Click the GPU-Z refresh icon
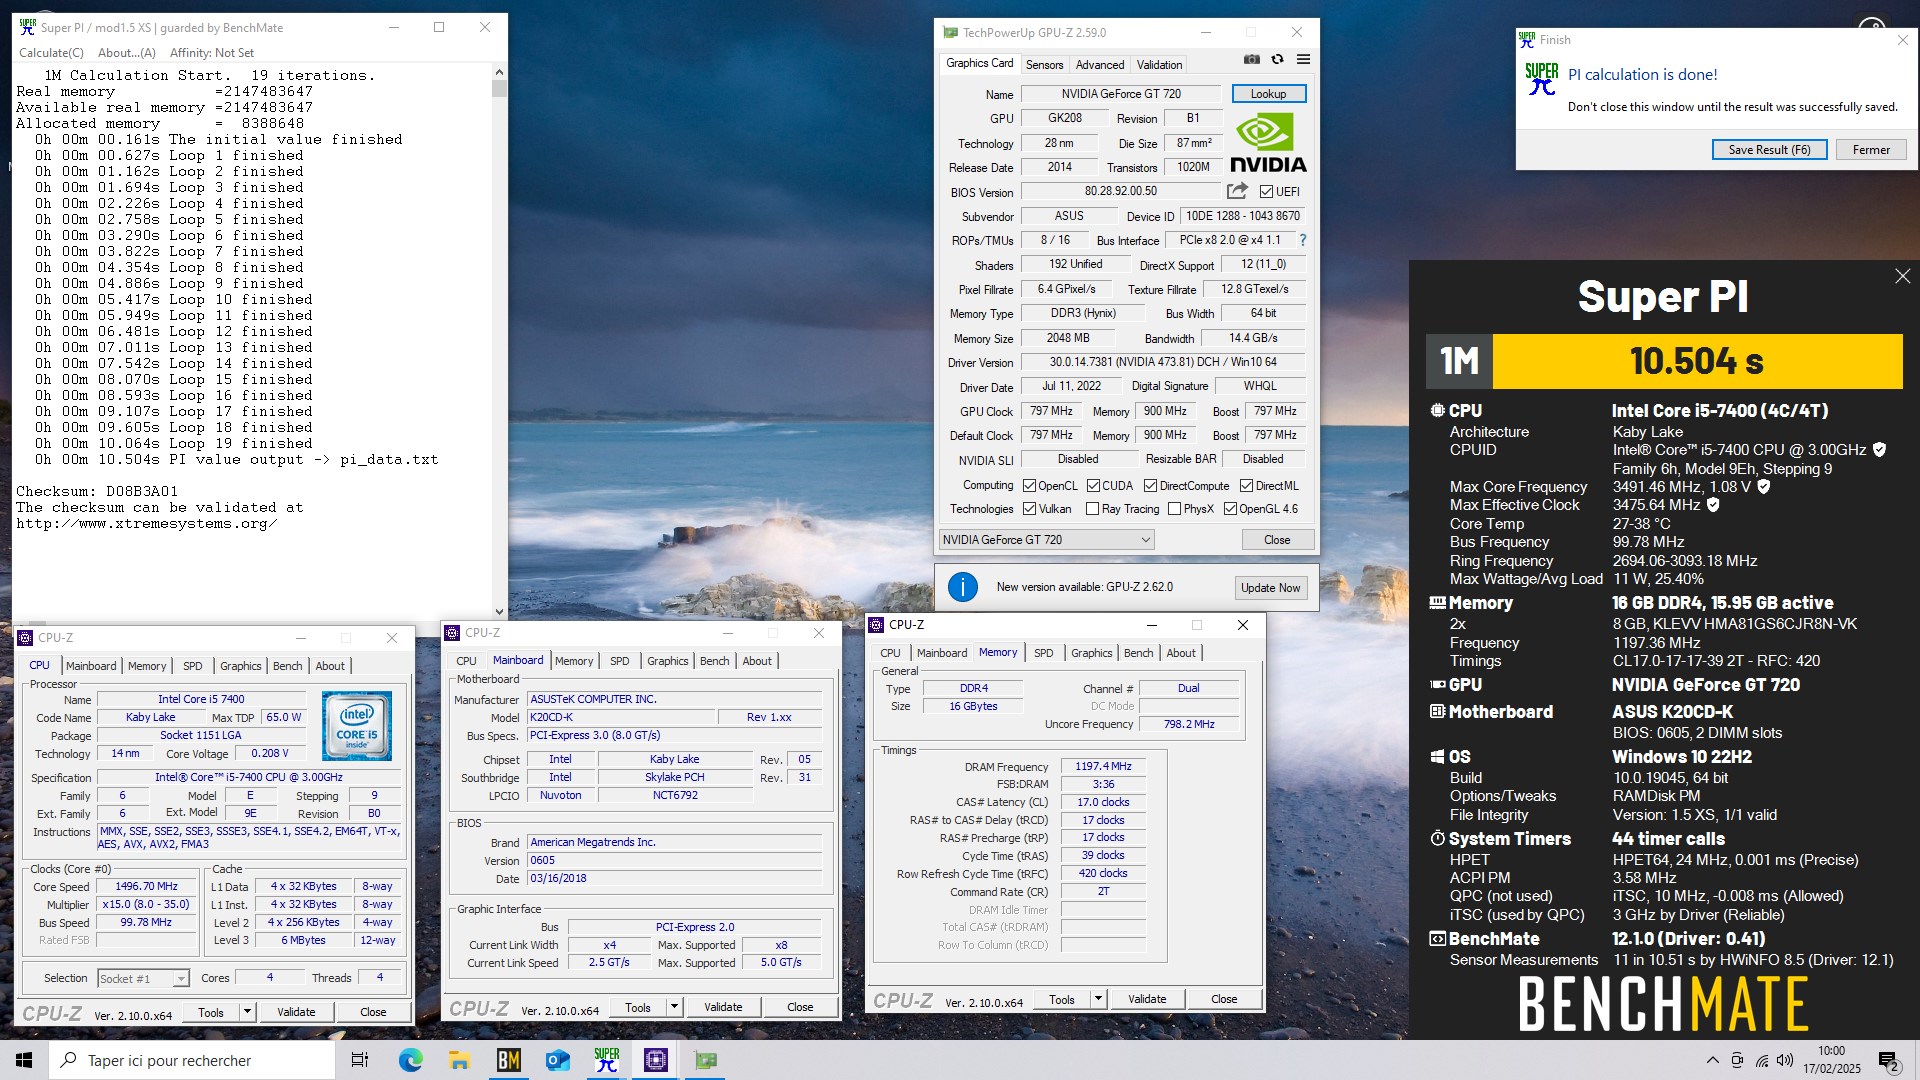The image size is (1920, 1080). (x=1277, y=60)
